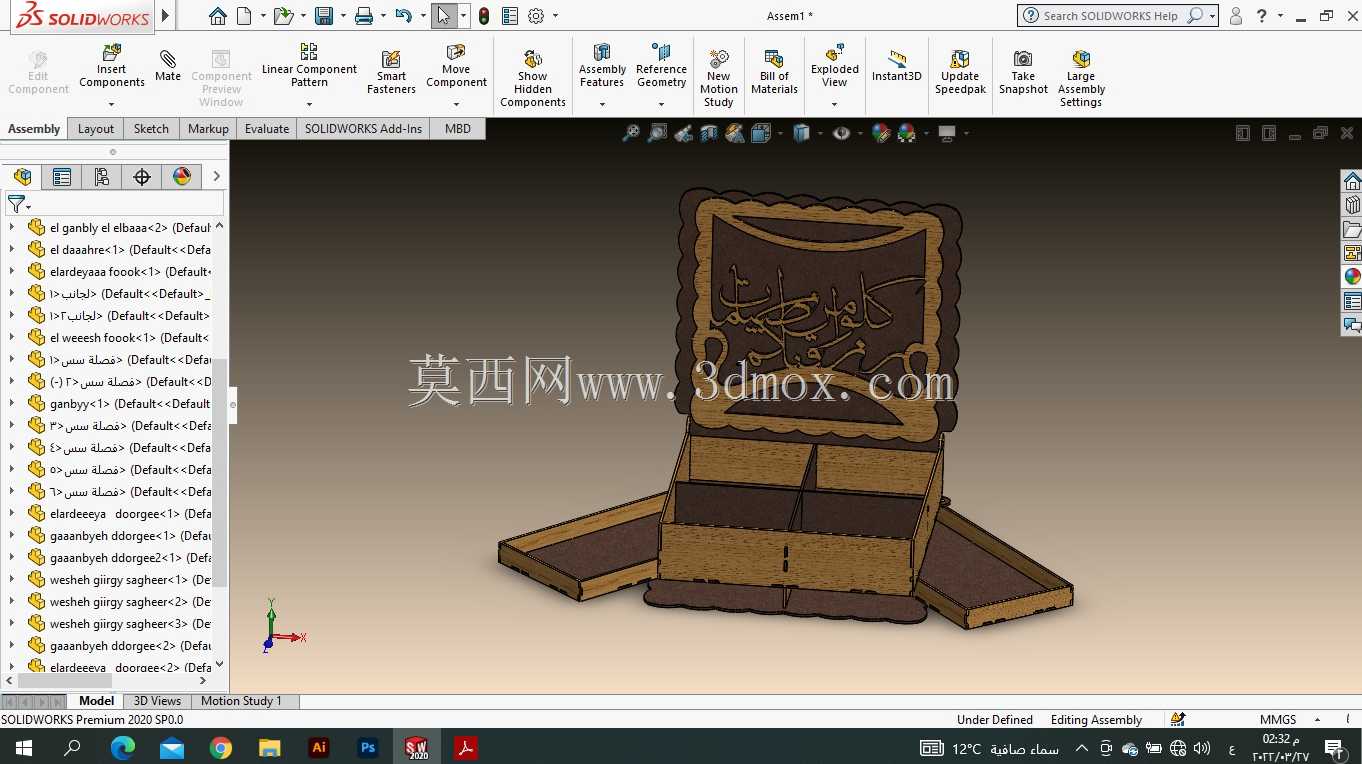1362x764 pixels.
Task: Switch to the MBD tab
Action: (458, 128)
